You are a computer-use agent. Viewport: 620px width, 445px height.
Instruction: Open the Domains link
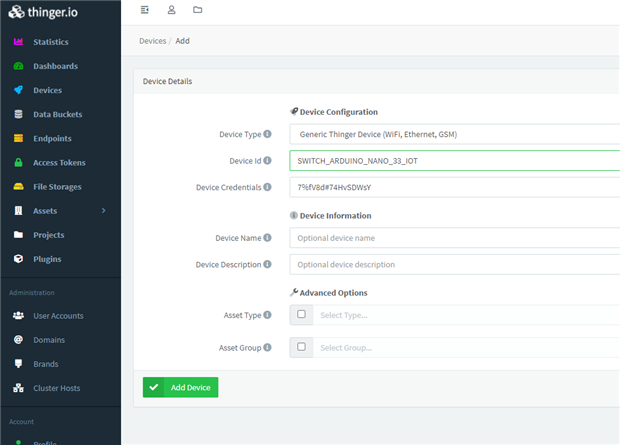coord(49,340)
